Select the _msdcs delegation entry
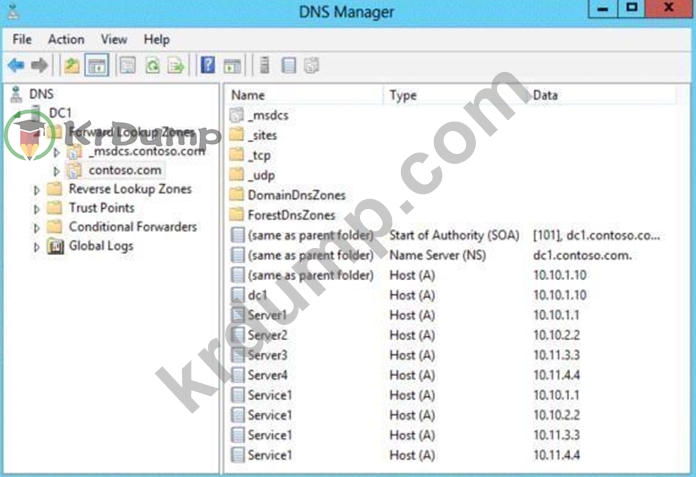 [x=268, y=115]
